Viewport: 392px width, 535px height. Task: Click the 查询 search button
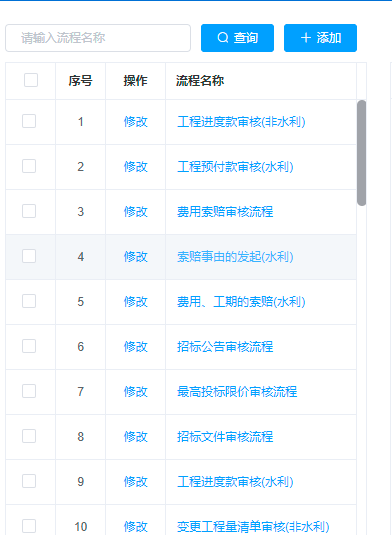click(x=237, y=38)
